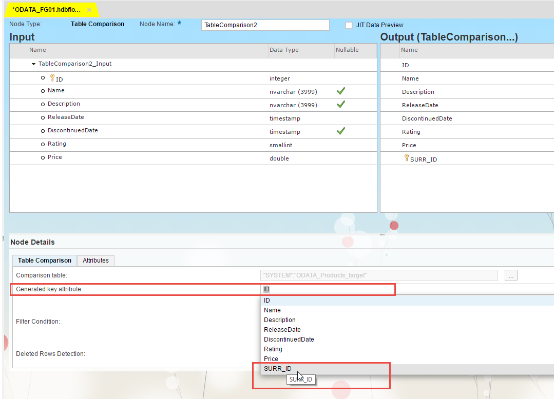This screenshot has width=554, height=399.
Task: Select Description row in Output table
Action: [467, 92]
